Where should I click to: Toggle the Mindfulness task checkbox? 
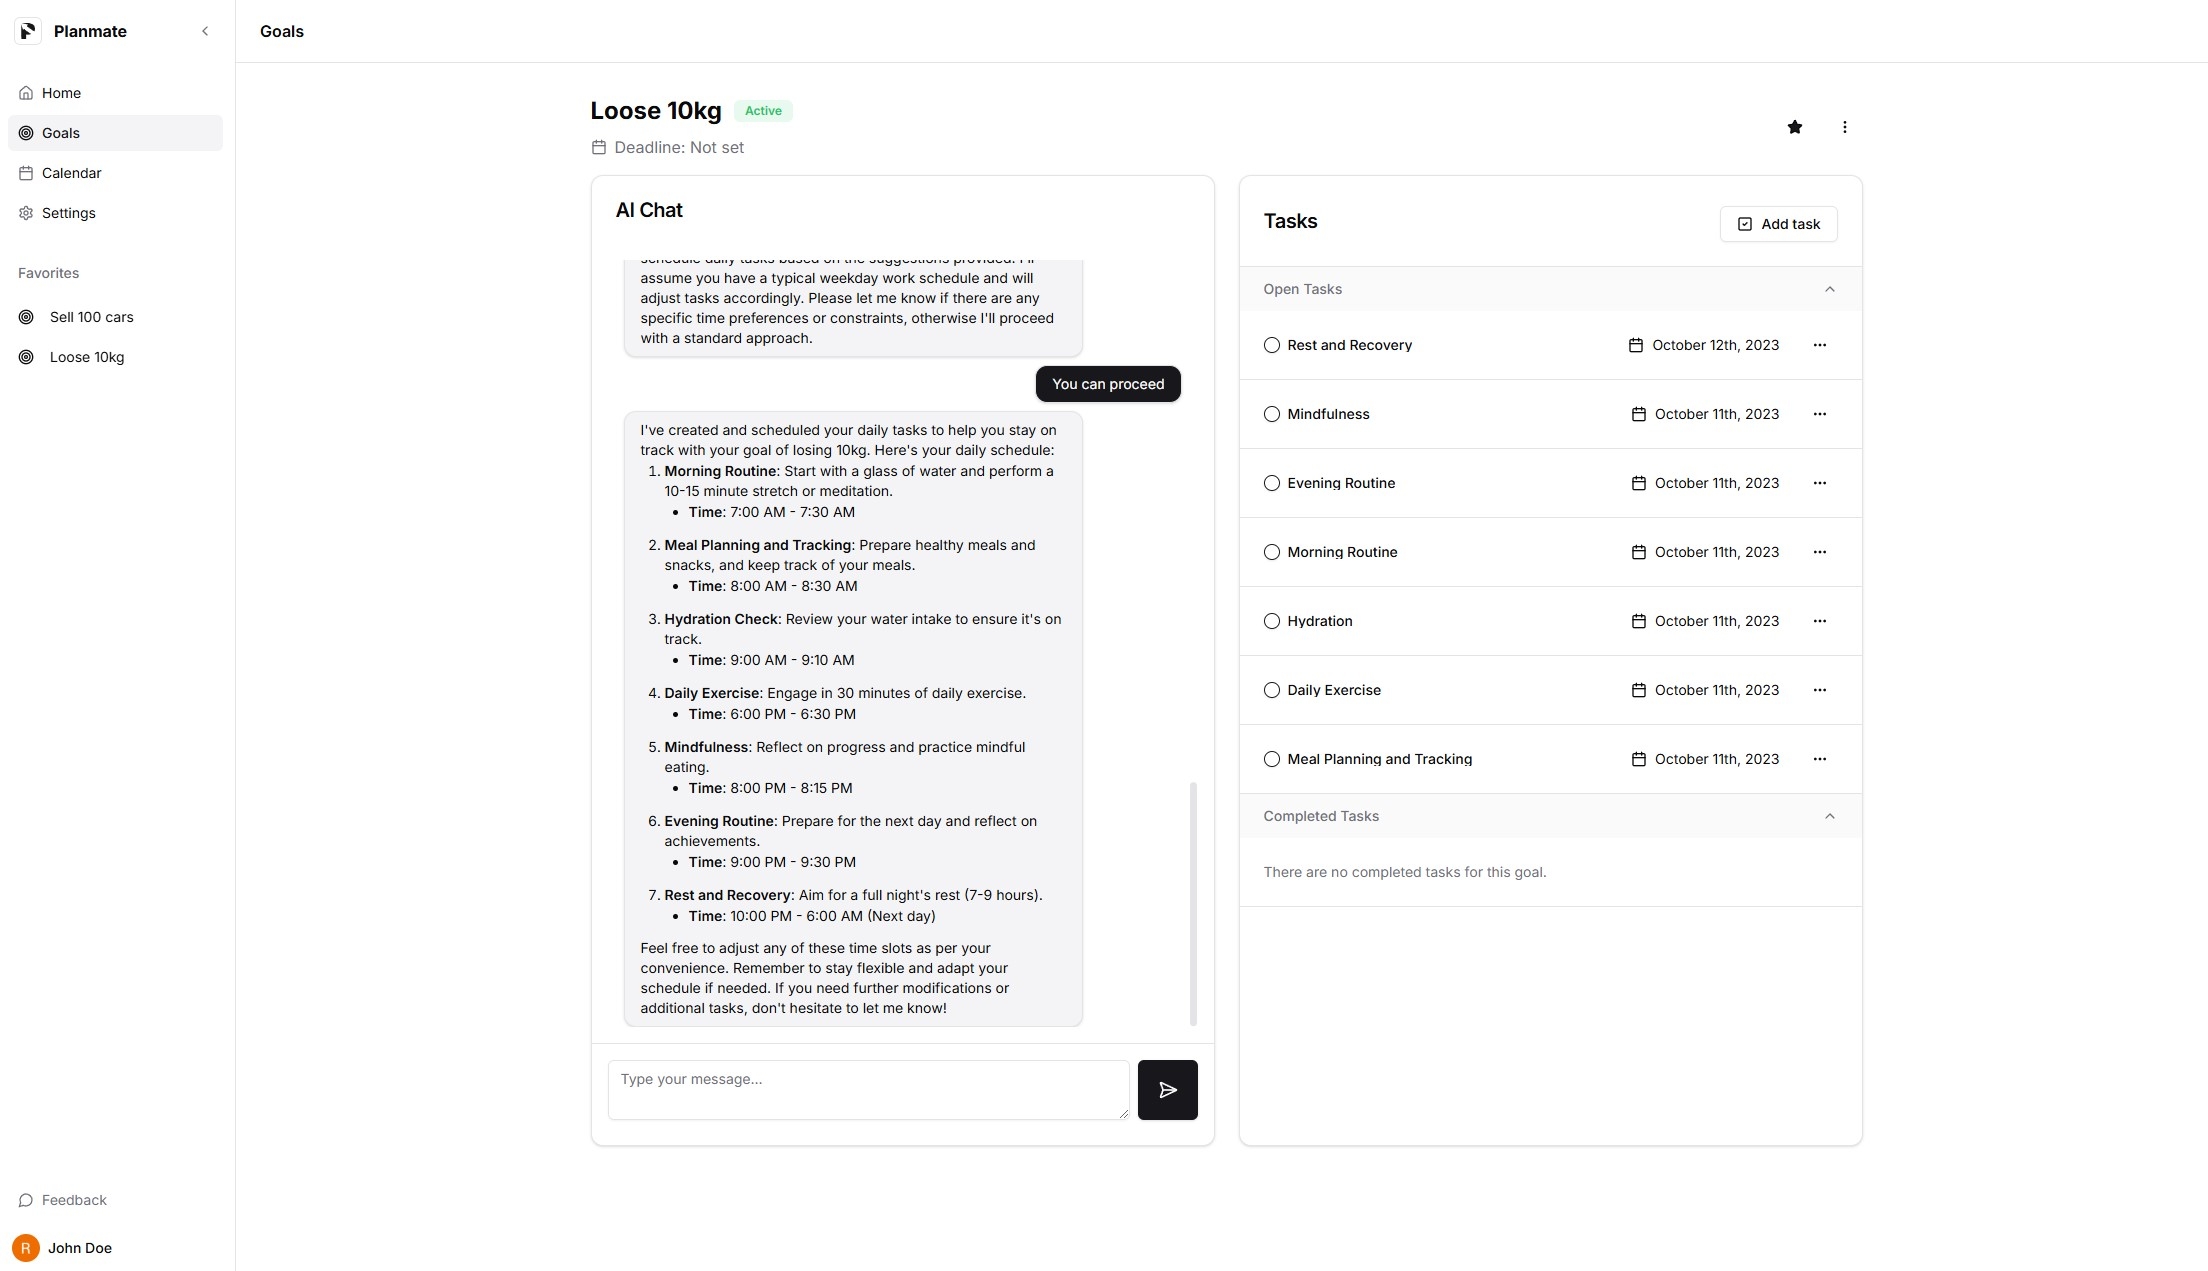click(x=1271, y=414)
